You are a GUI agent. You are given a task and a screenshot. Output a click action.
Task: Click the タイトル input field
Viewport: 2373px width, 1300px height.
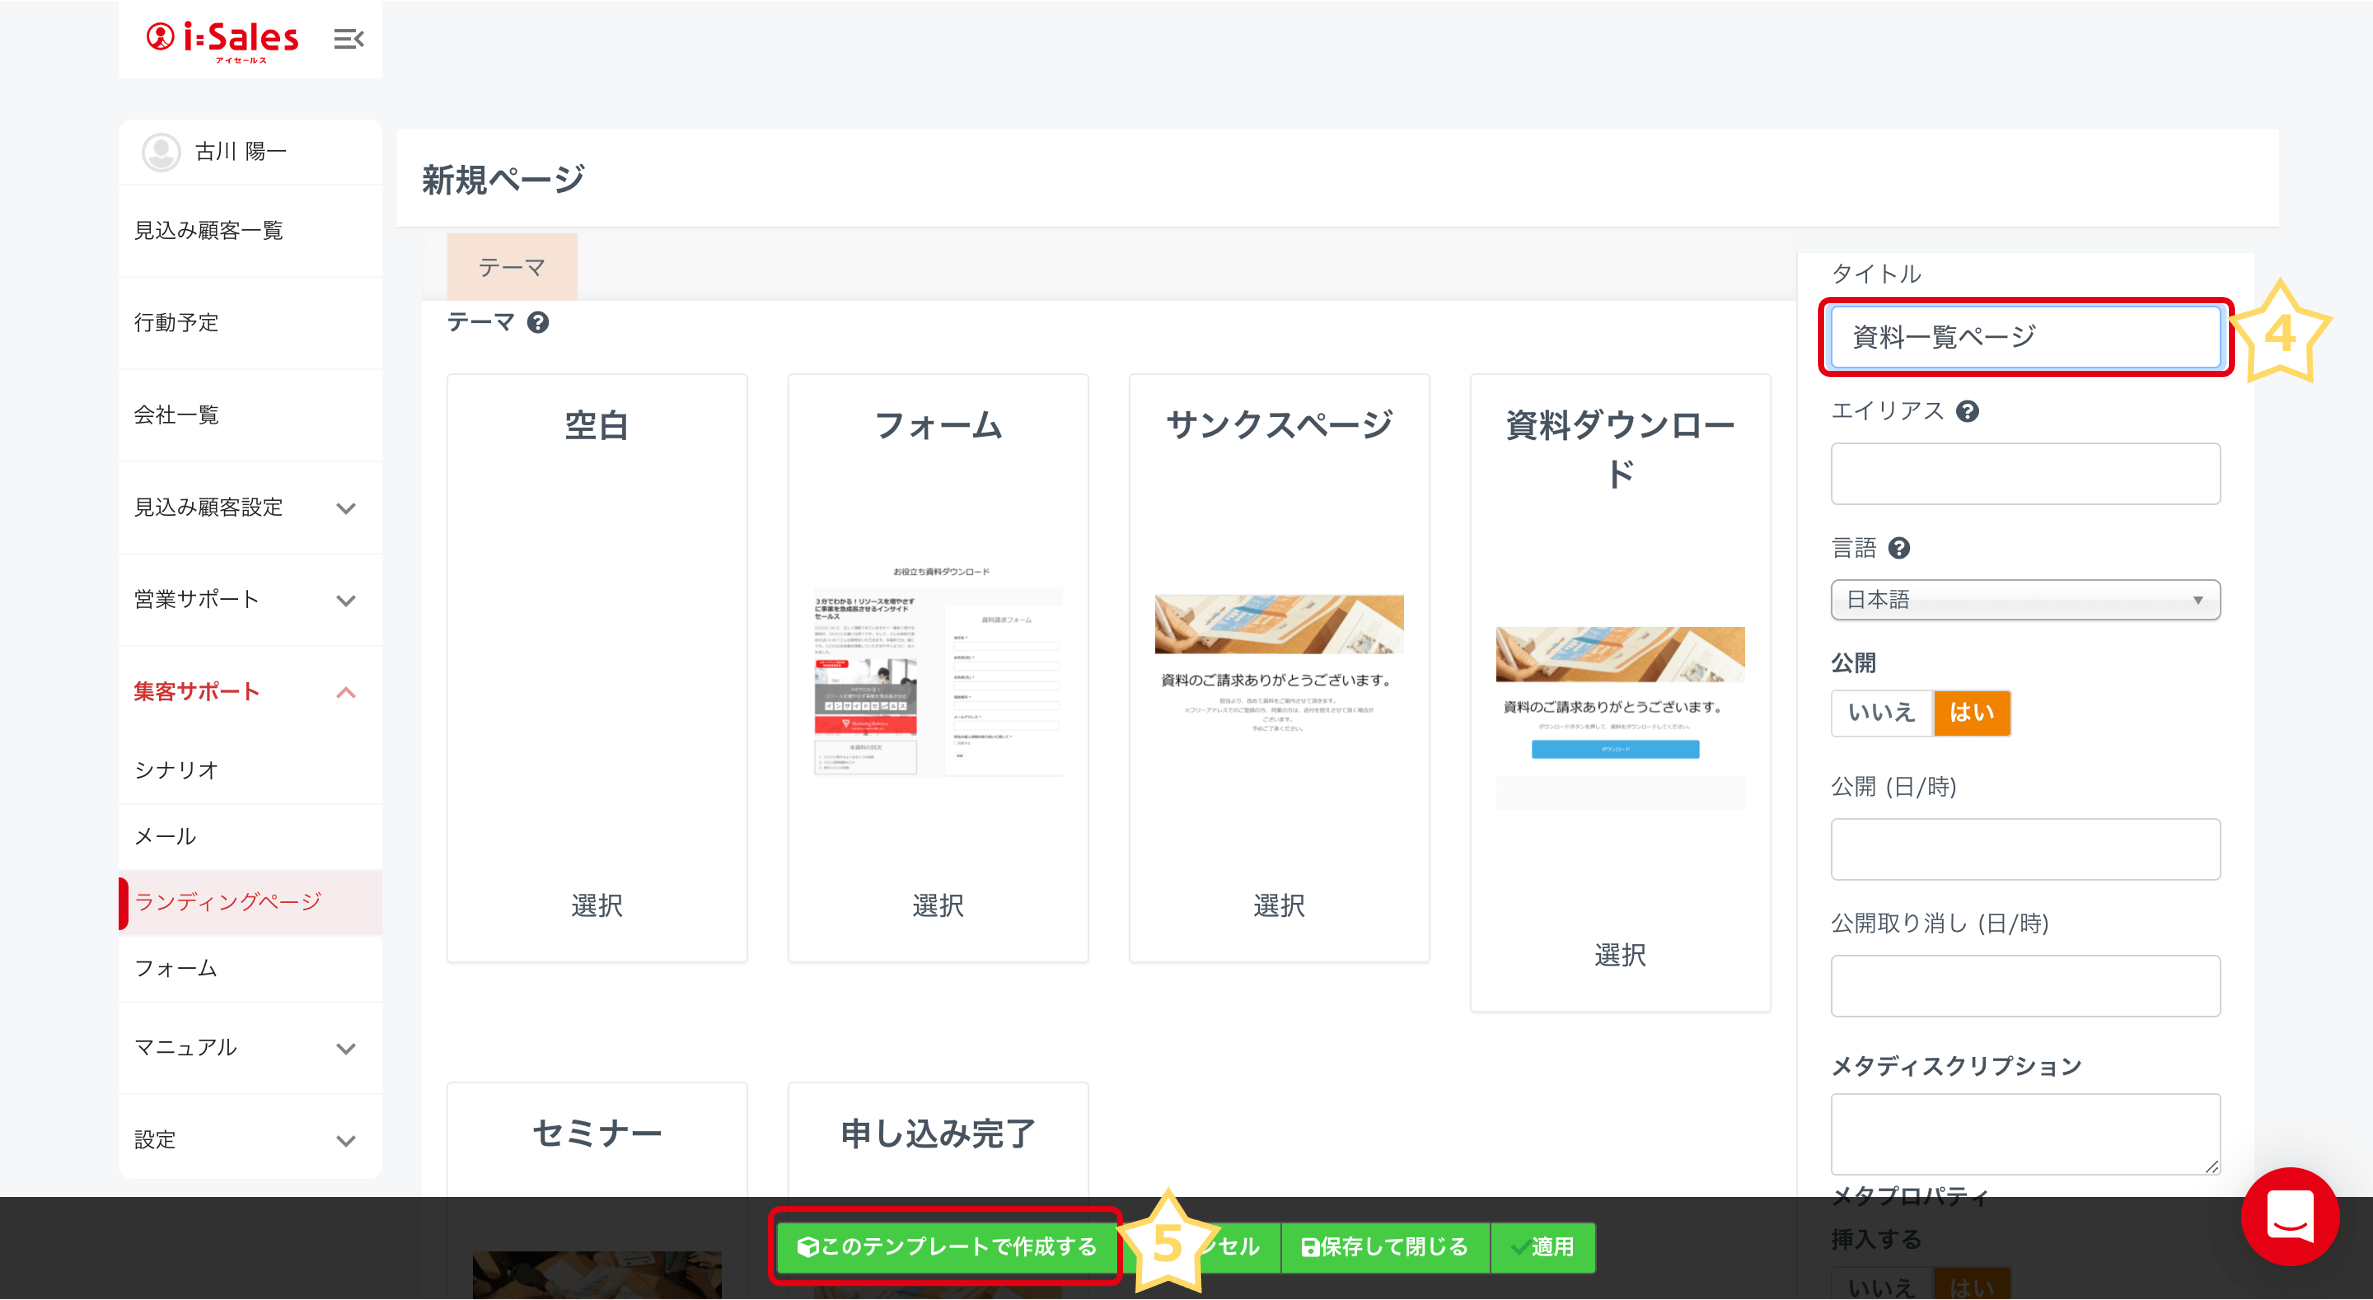point(2025,337)
